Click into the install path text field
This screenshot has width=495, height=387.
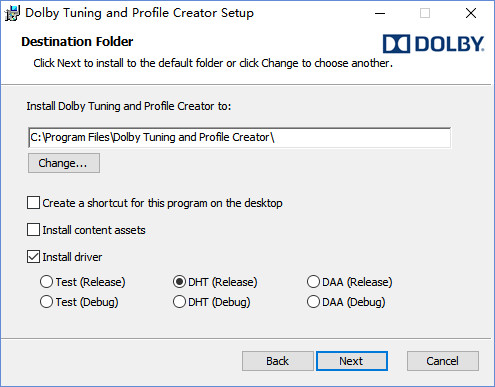pyautogui.click(x=240, y=137)
